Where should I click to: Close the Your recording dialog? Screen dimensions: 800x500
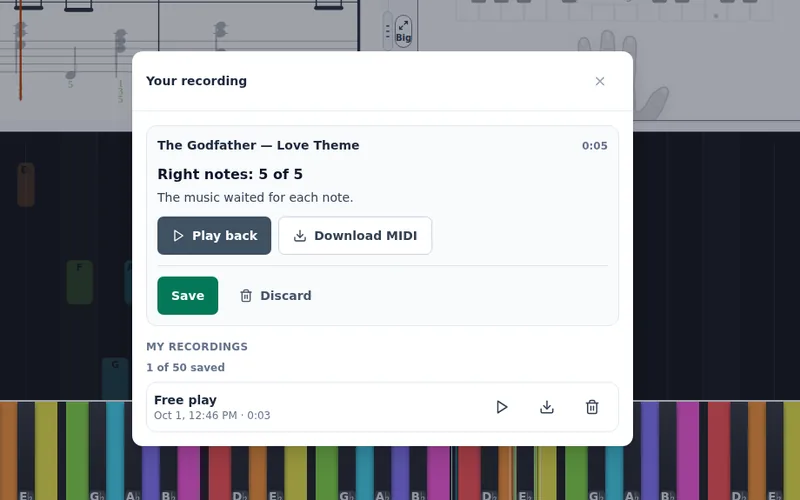599,81
